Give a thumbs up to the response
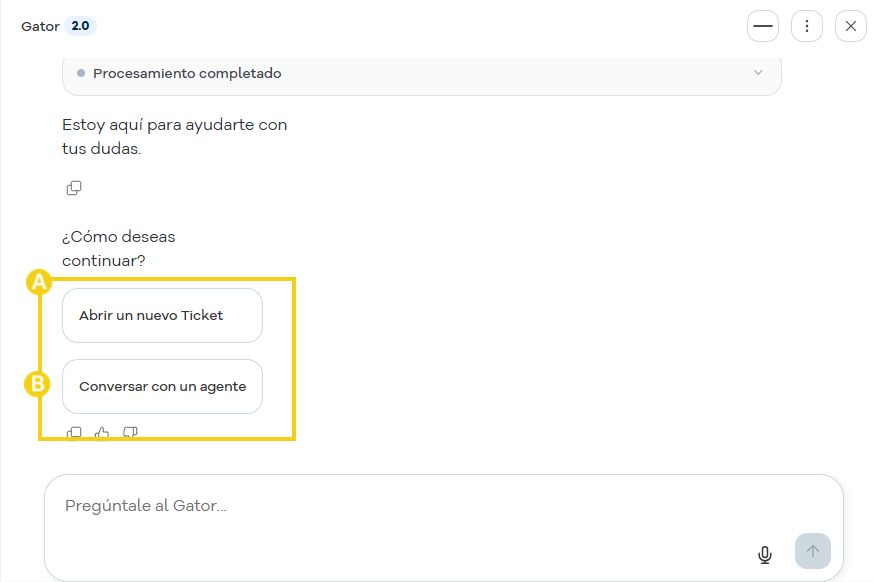The width and height of the screenshot is (873, 582). (x=102, y=433)
